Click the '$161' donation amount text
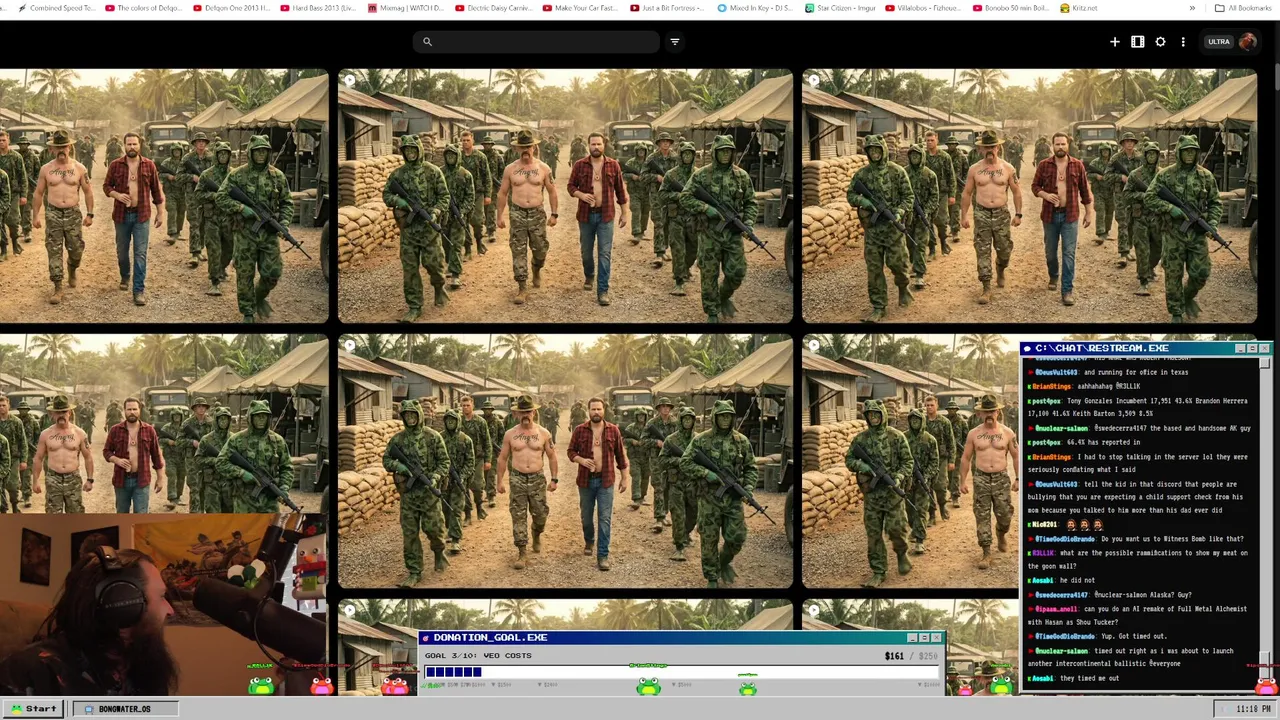This screenshot has width=1280, height=720. point(894,656)
